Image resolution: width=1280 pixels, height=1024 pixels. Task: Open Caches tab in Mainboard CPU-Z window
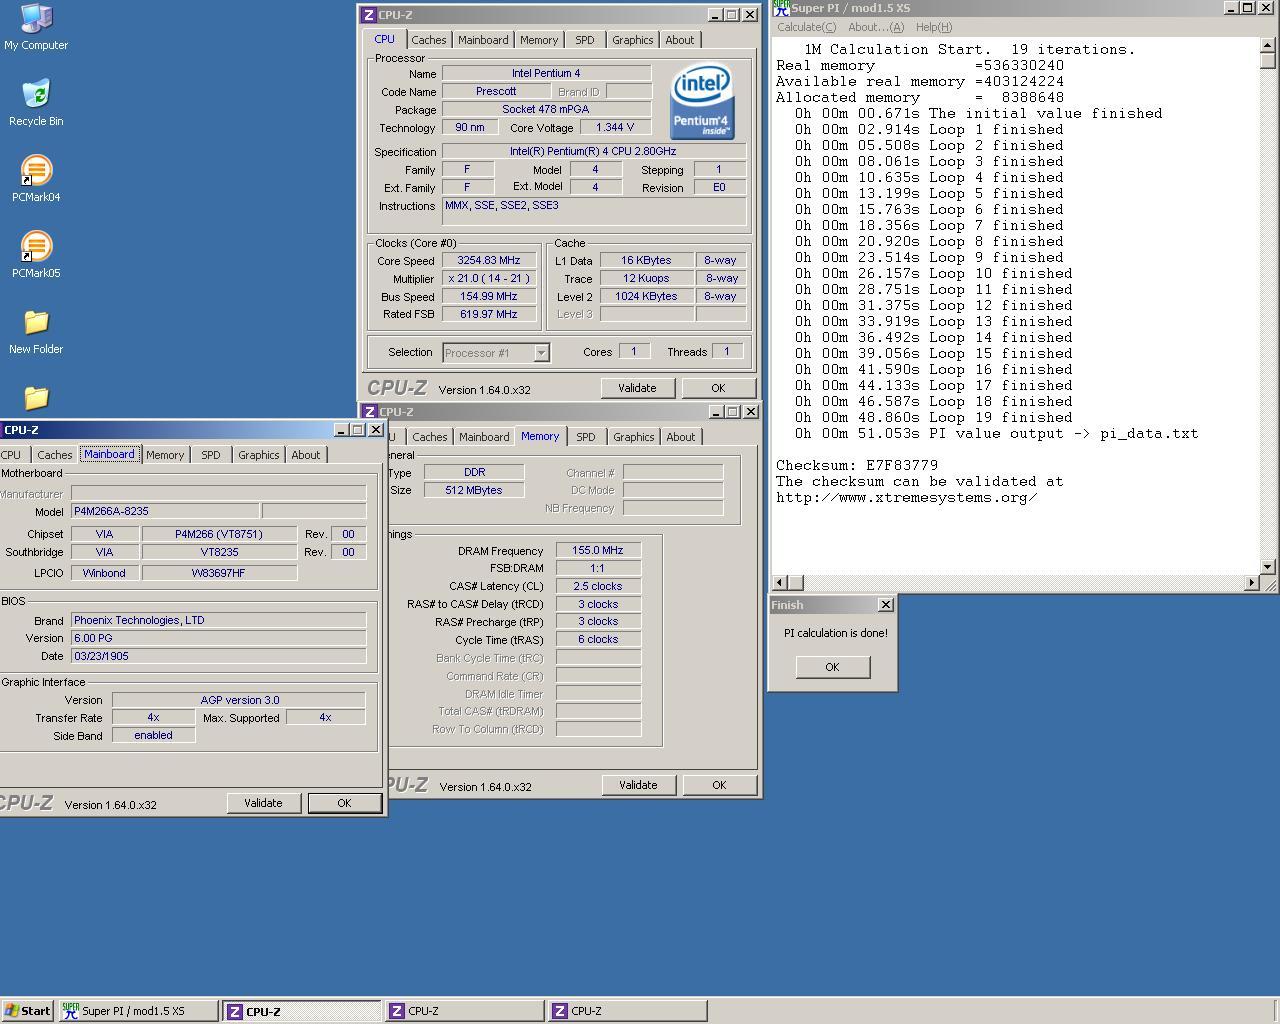point(54,455)
